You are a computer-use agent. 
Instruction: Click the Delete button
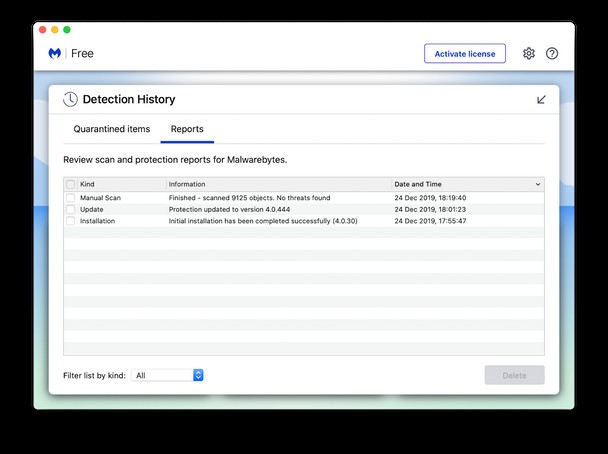click(x=514, y=375)
